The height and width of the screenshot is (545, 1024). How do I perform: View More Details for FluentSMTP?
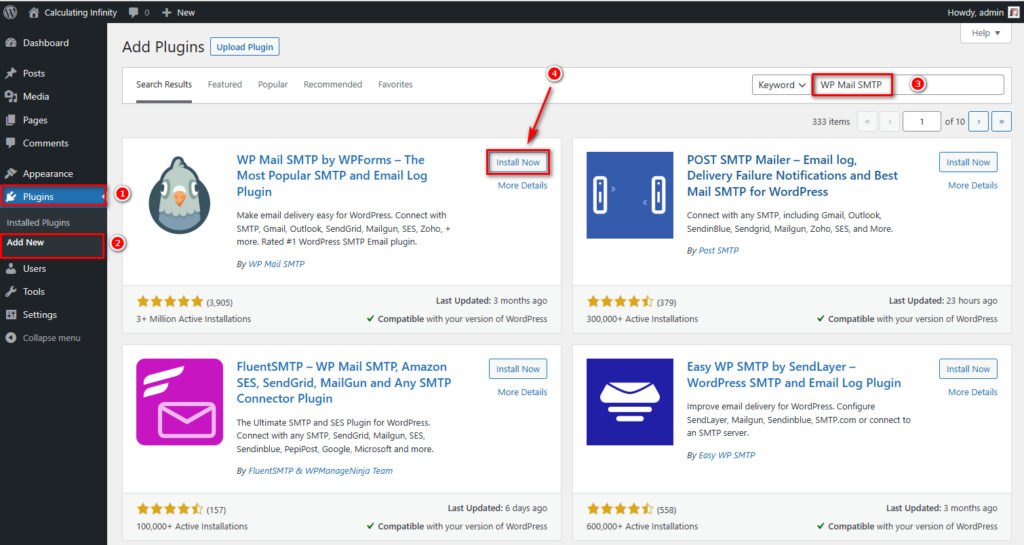point(522,392)
